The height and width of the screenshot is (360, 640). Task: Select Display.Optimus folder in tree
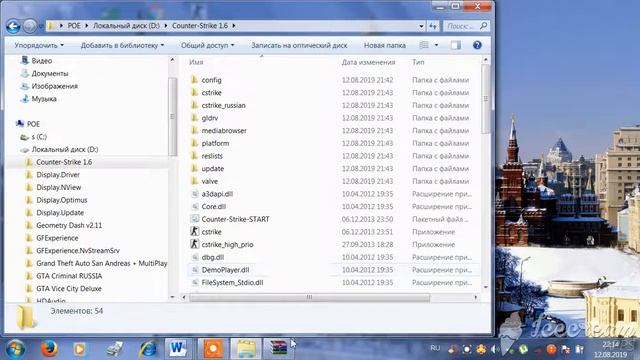[62, 200]
